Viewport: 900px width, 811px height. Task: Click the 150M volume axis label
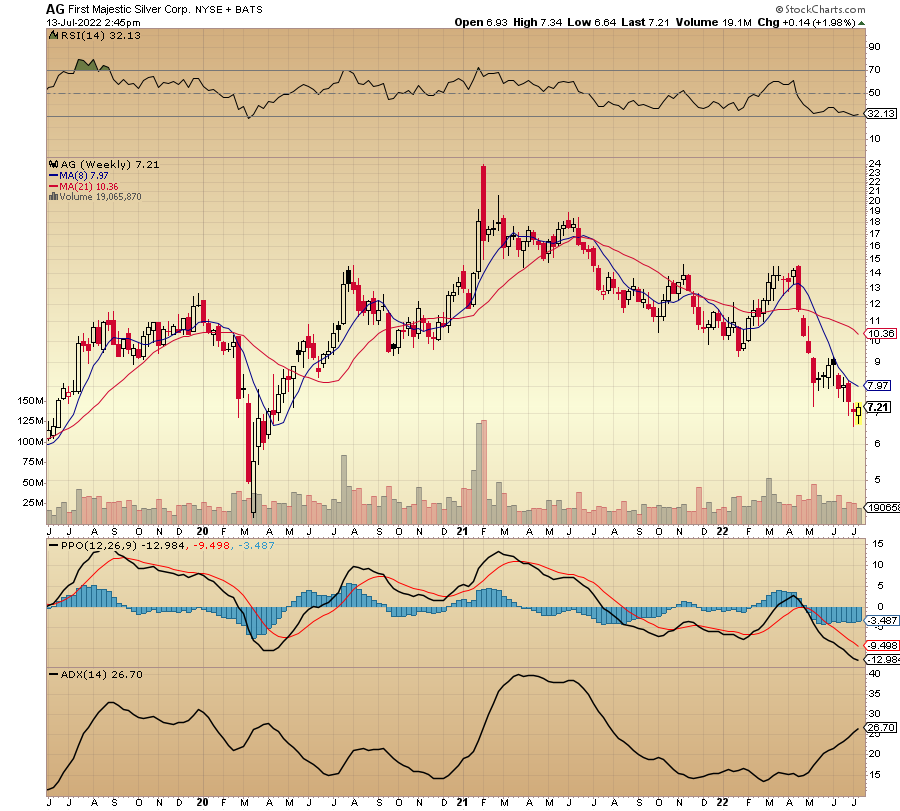[30, 401]
